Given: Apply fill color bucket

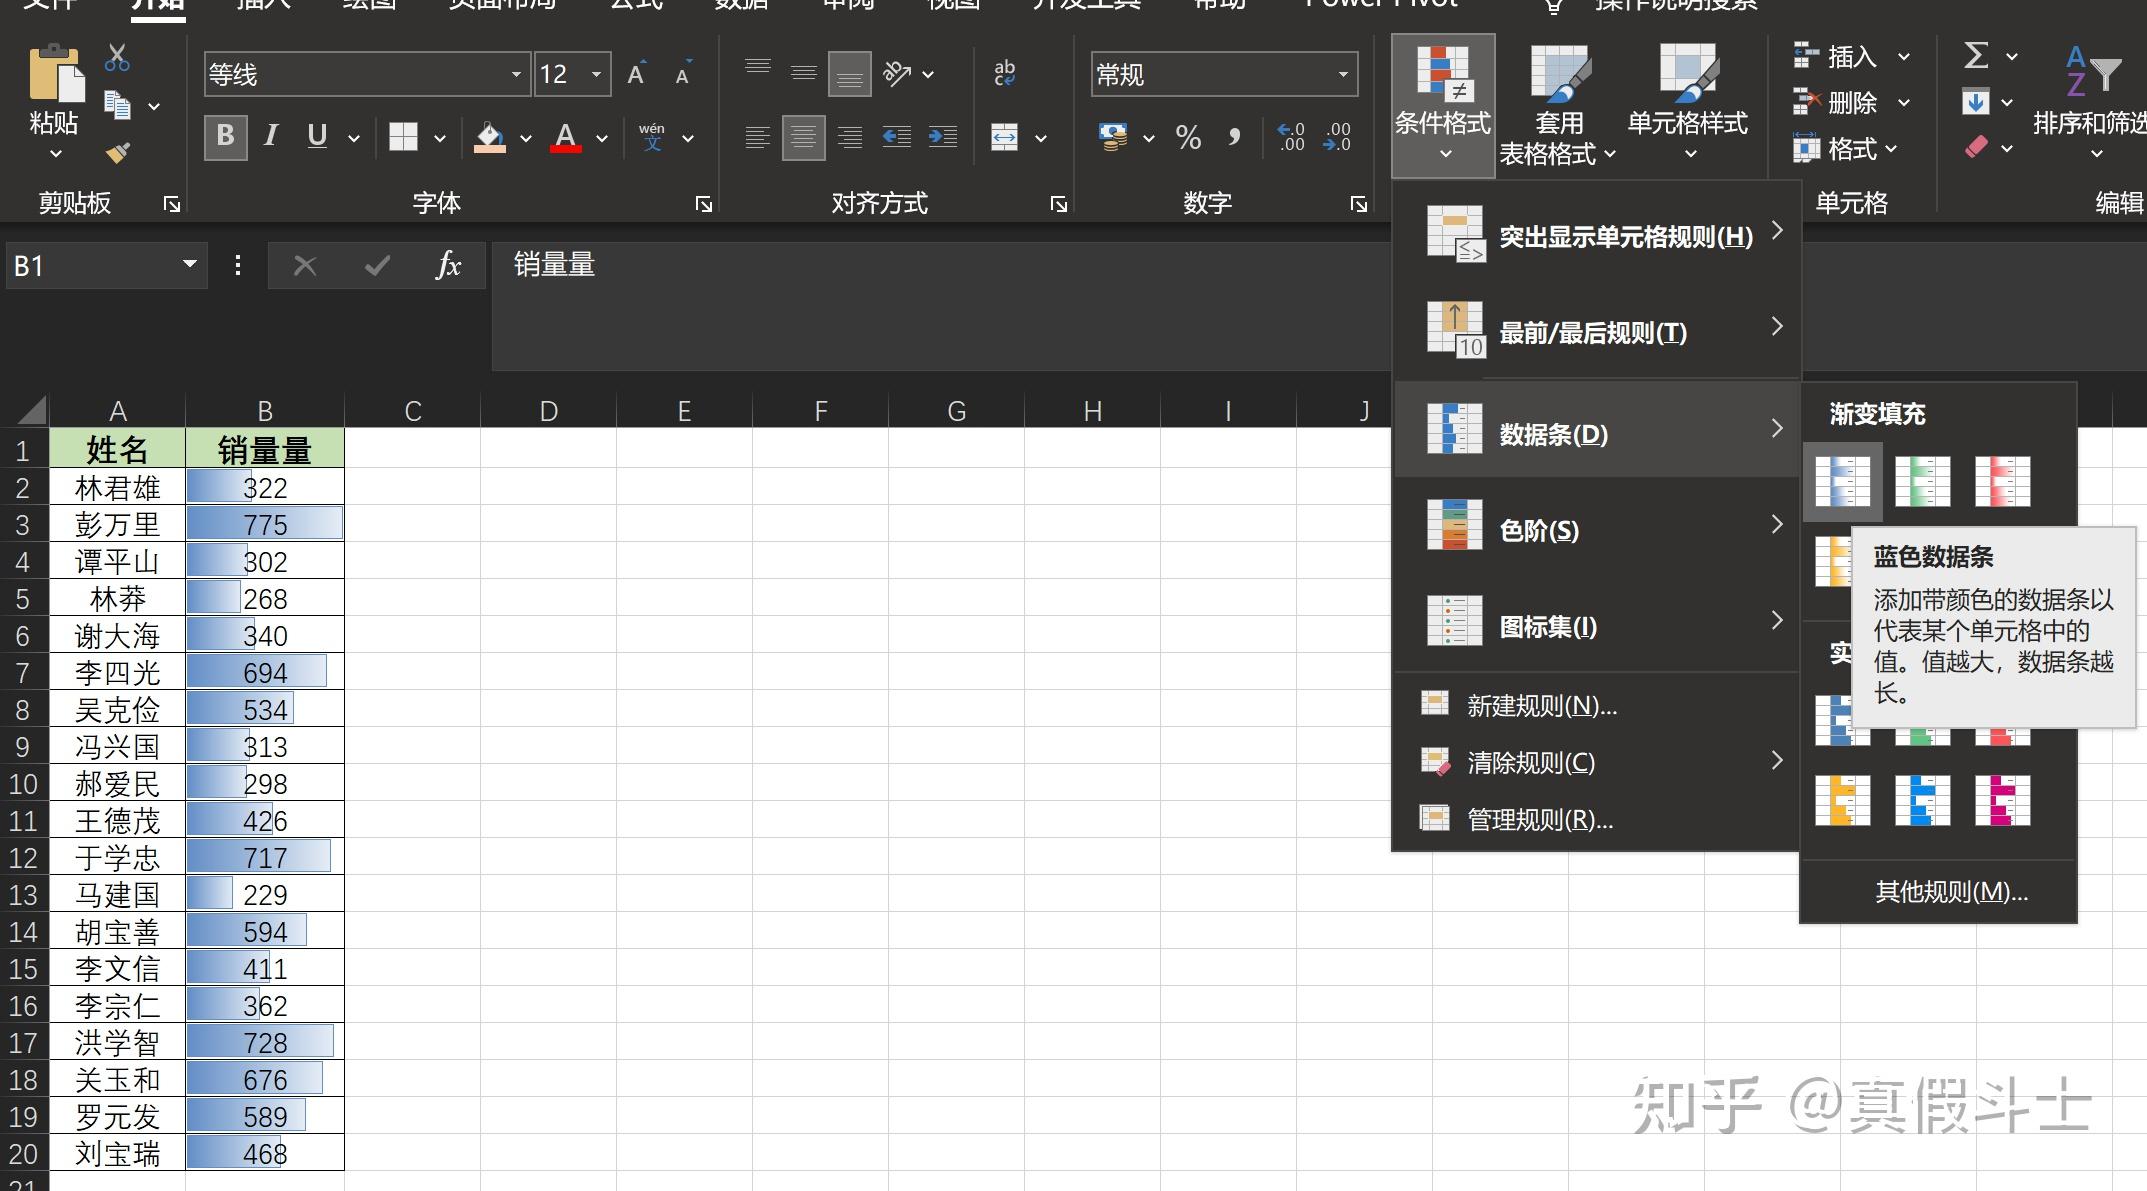Looking at the screenshot, I should tap(489, 137).
